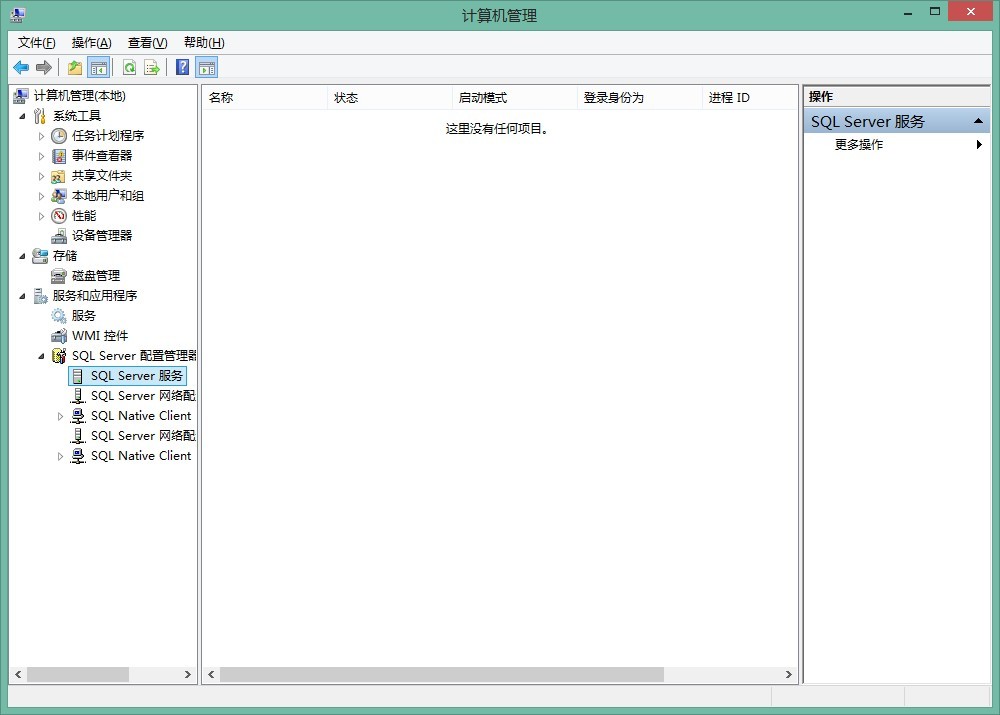The image size is (1000, 715).
Task: Expand the 共享文件夹 node
Action: [x=41, y=176]
